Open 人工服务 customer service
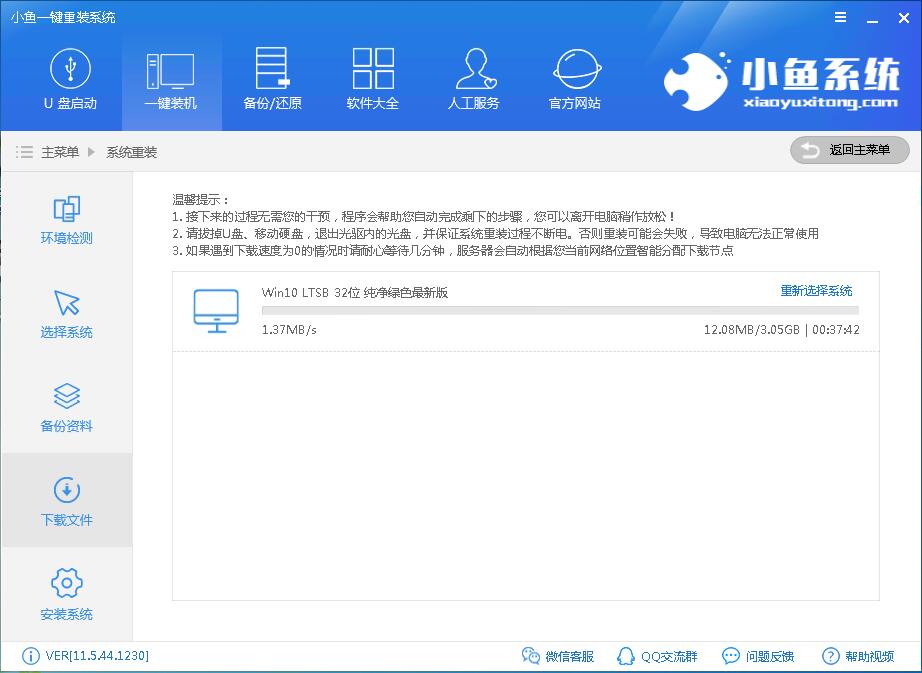 pyautogui.click(x=473, y=80)
